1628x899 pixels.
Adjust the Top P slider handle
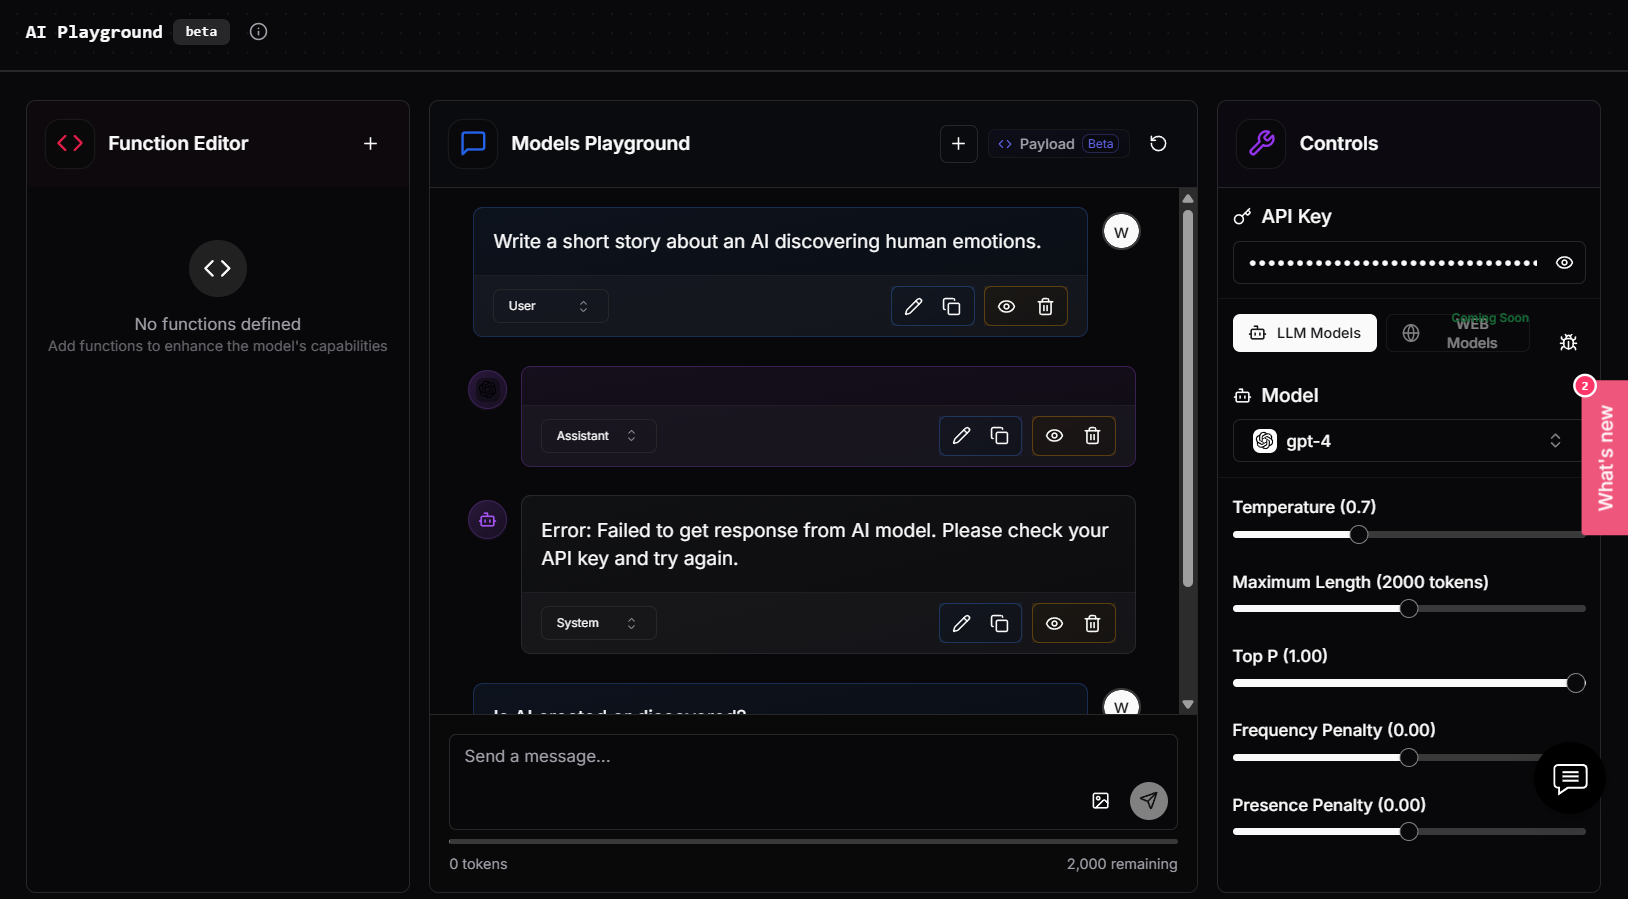(x=1576, y=684)
